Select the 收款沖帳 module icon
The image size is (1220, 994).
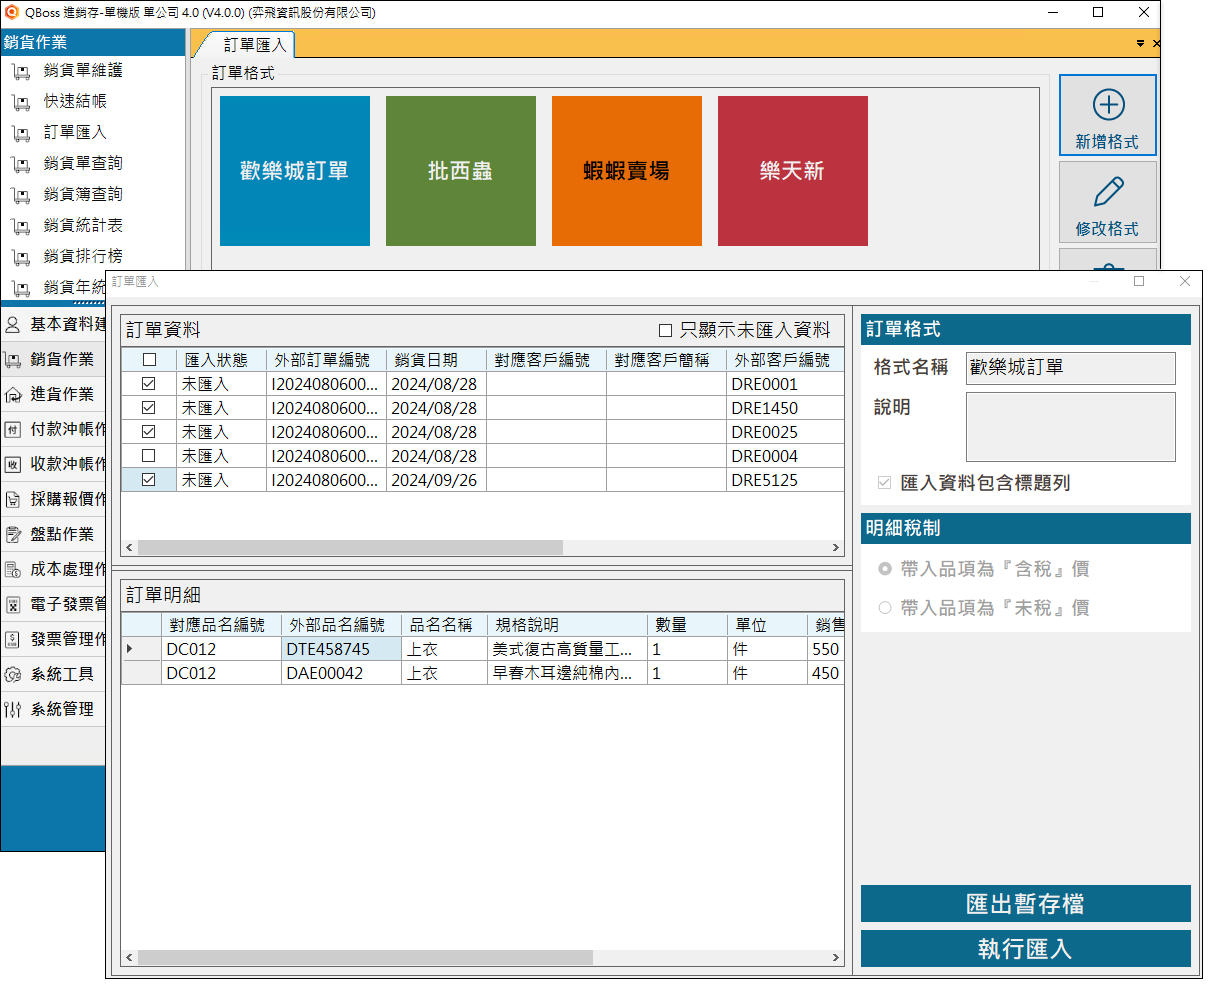point(13,465)
